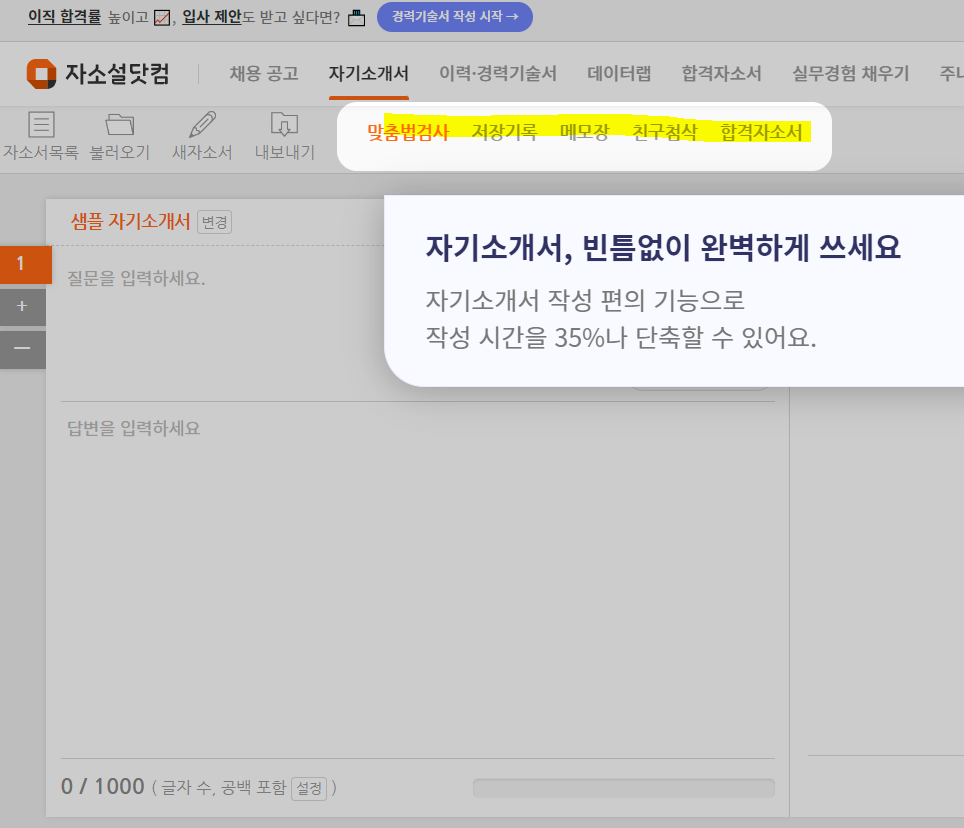The image size is (964, 828).
Task: Click 샘플 자기소개서 title
Action: point(130,221)
